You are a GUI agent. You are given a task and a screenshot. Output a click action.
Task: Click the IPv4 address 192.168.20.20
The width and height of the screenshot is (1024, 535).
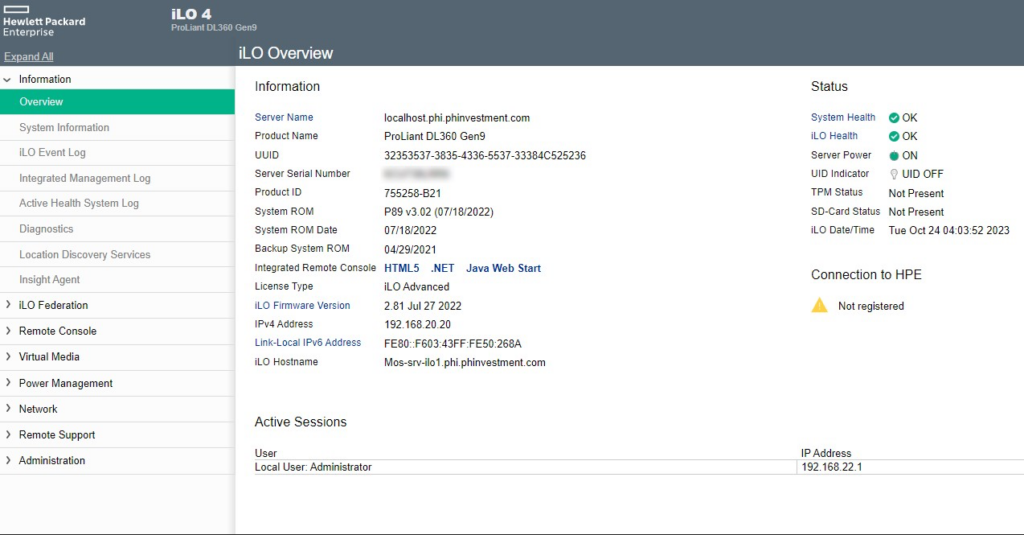417,324
